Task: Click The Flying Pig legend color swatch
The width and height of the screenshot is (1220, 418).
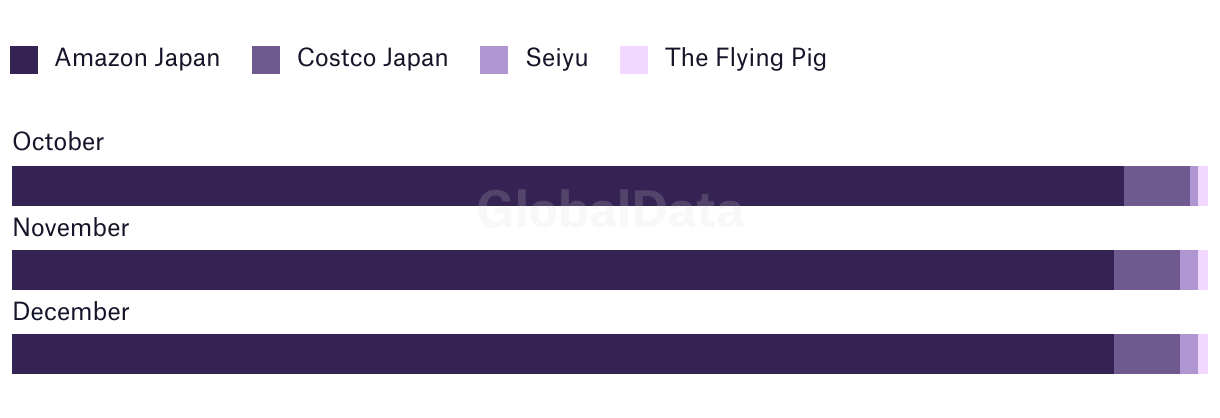Action: coord(634,60)
